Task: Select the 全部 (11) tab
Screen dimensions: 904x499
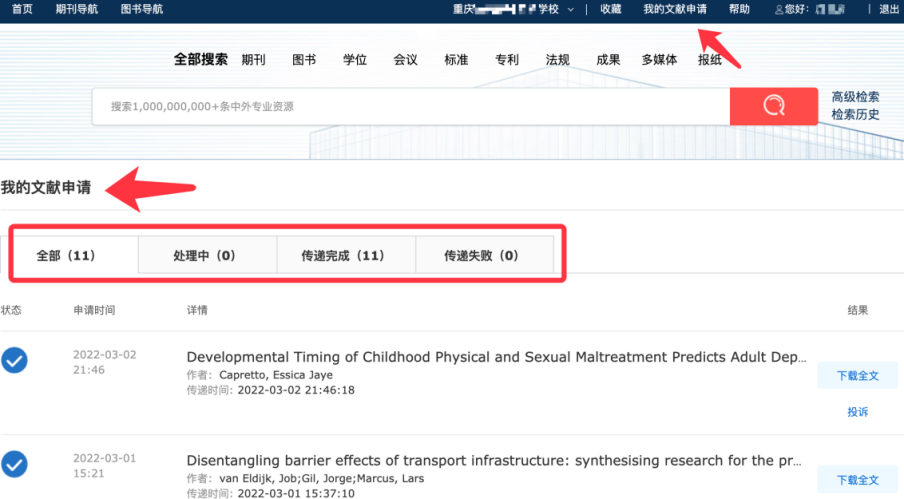Action: (66, 255)
